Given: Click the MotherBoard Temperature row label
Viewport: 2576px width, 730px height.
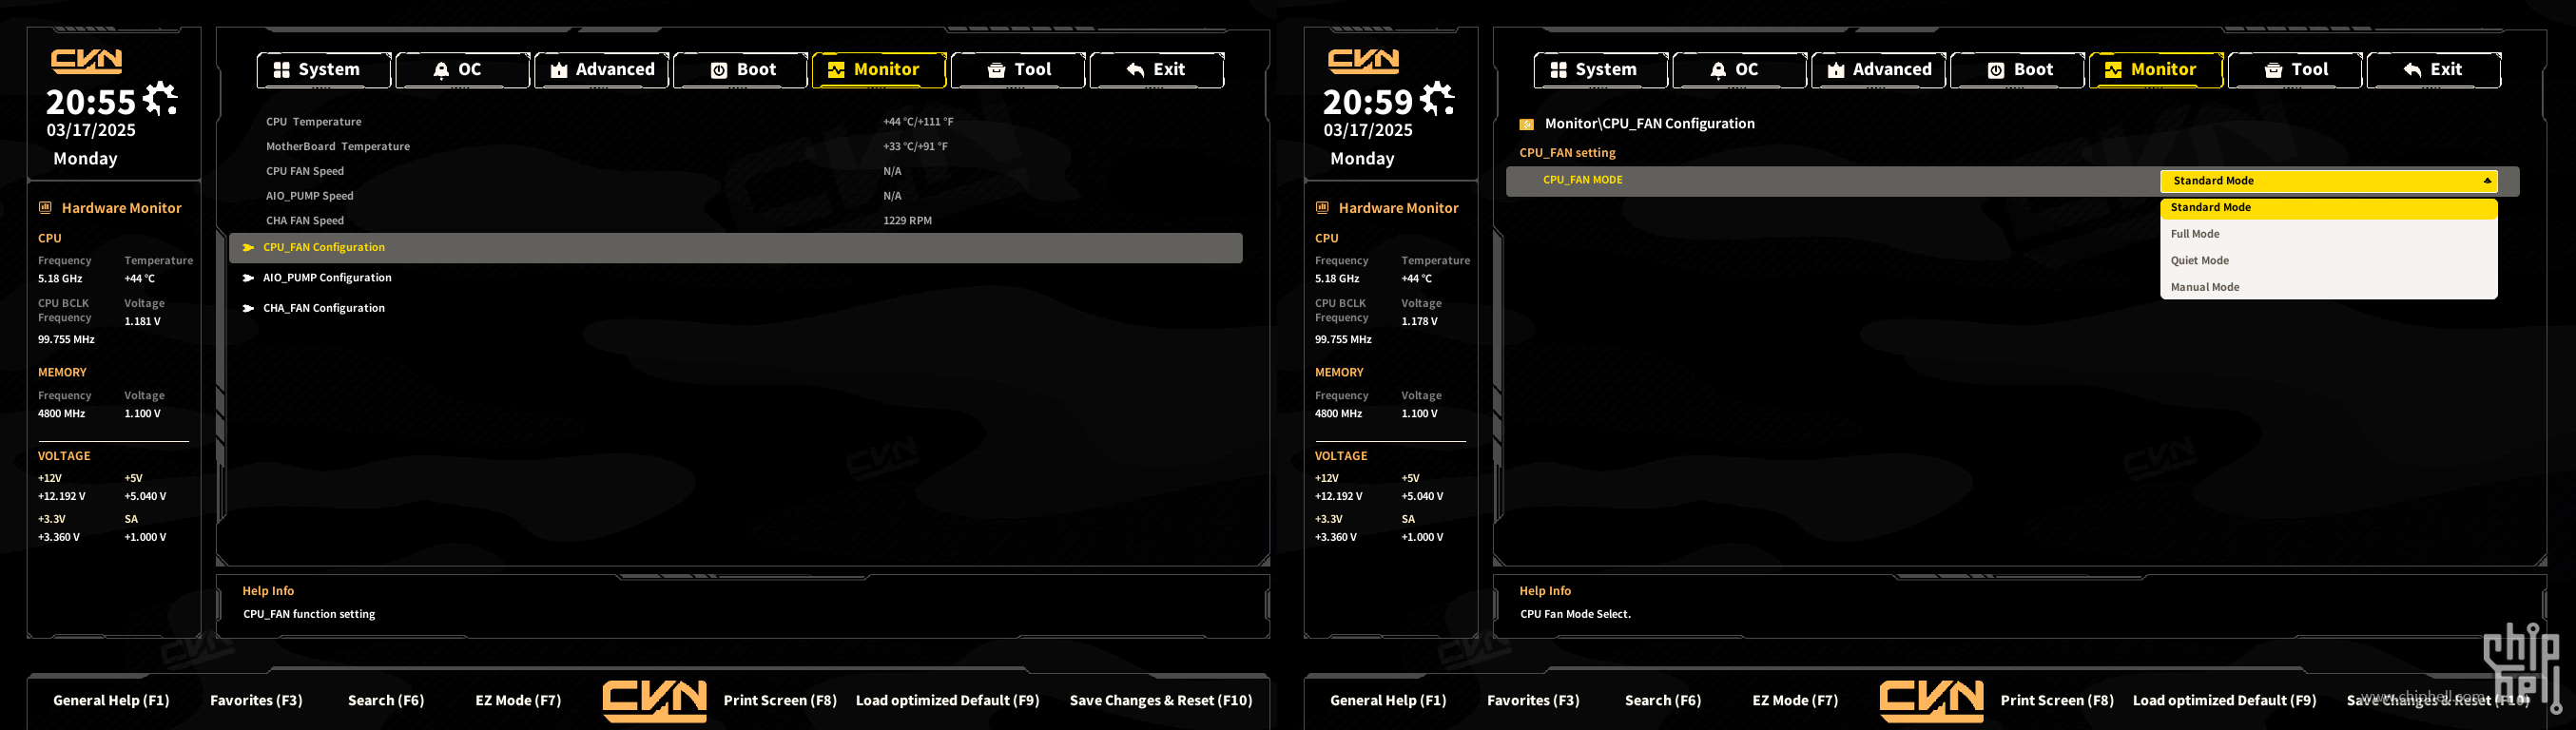Looking at the screenshot, I should click(x=338, y=147).
